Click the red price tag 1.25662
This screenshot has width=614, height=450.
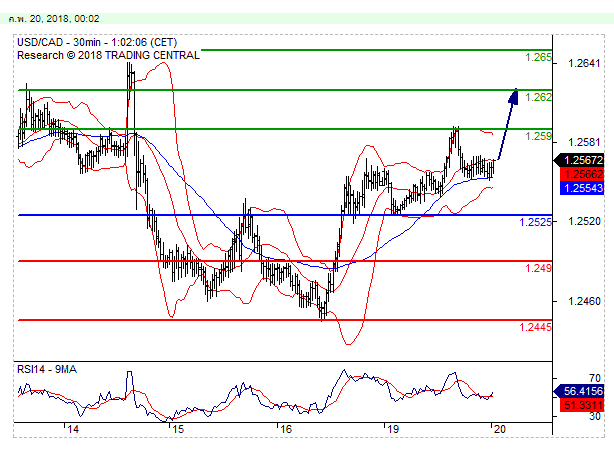[x=582, y=174]
